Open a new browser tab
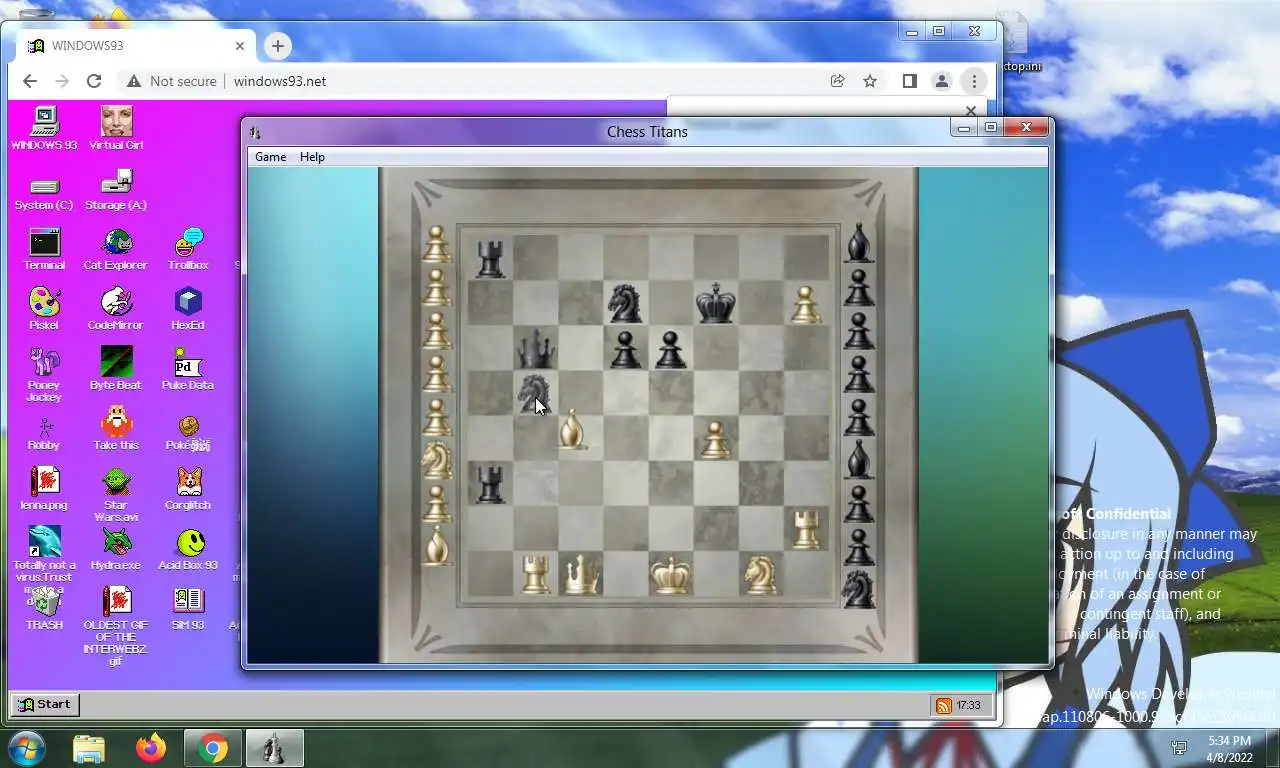 coord(278,46)
